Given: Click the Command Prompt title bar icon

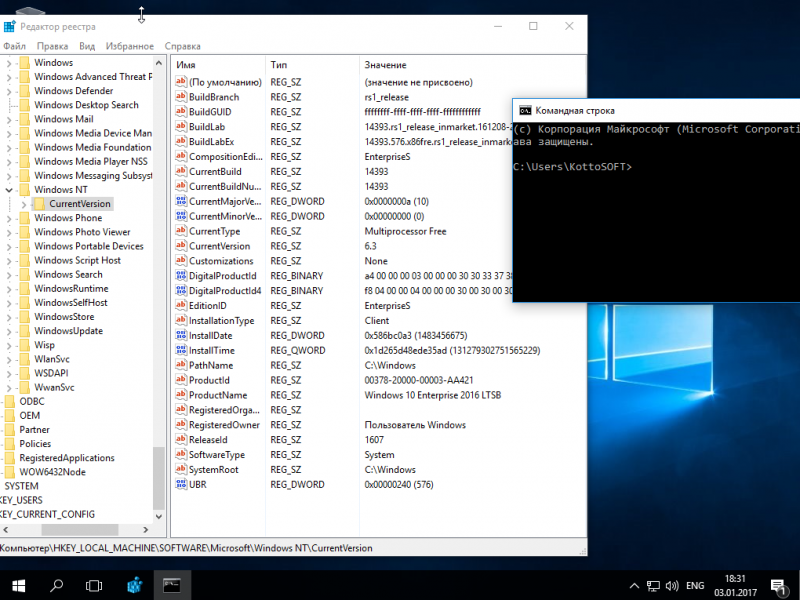Looking at the screenshot, I should click(x=525, y=110).
